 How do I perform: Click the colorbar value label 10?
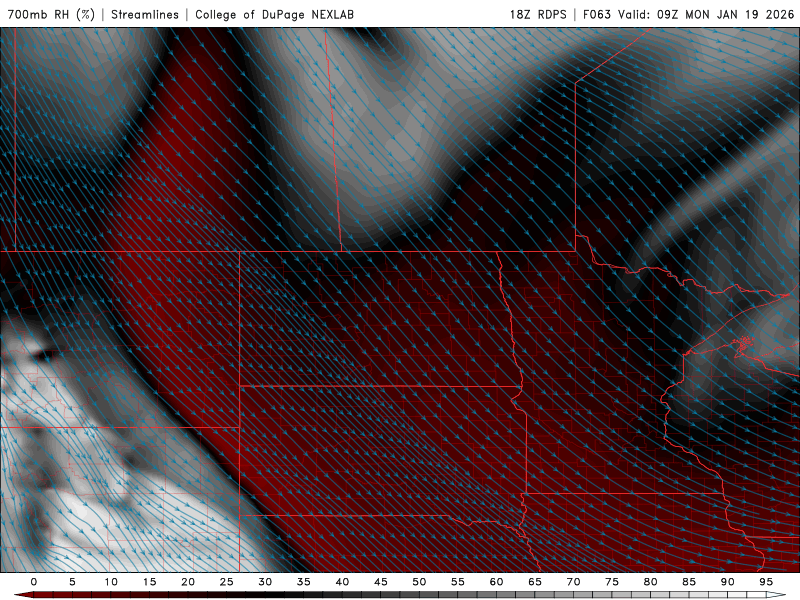(x=111, y=582)
